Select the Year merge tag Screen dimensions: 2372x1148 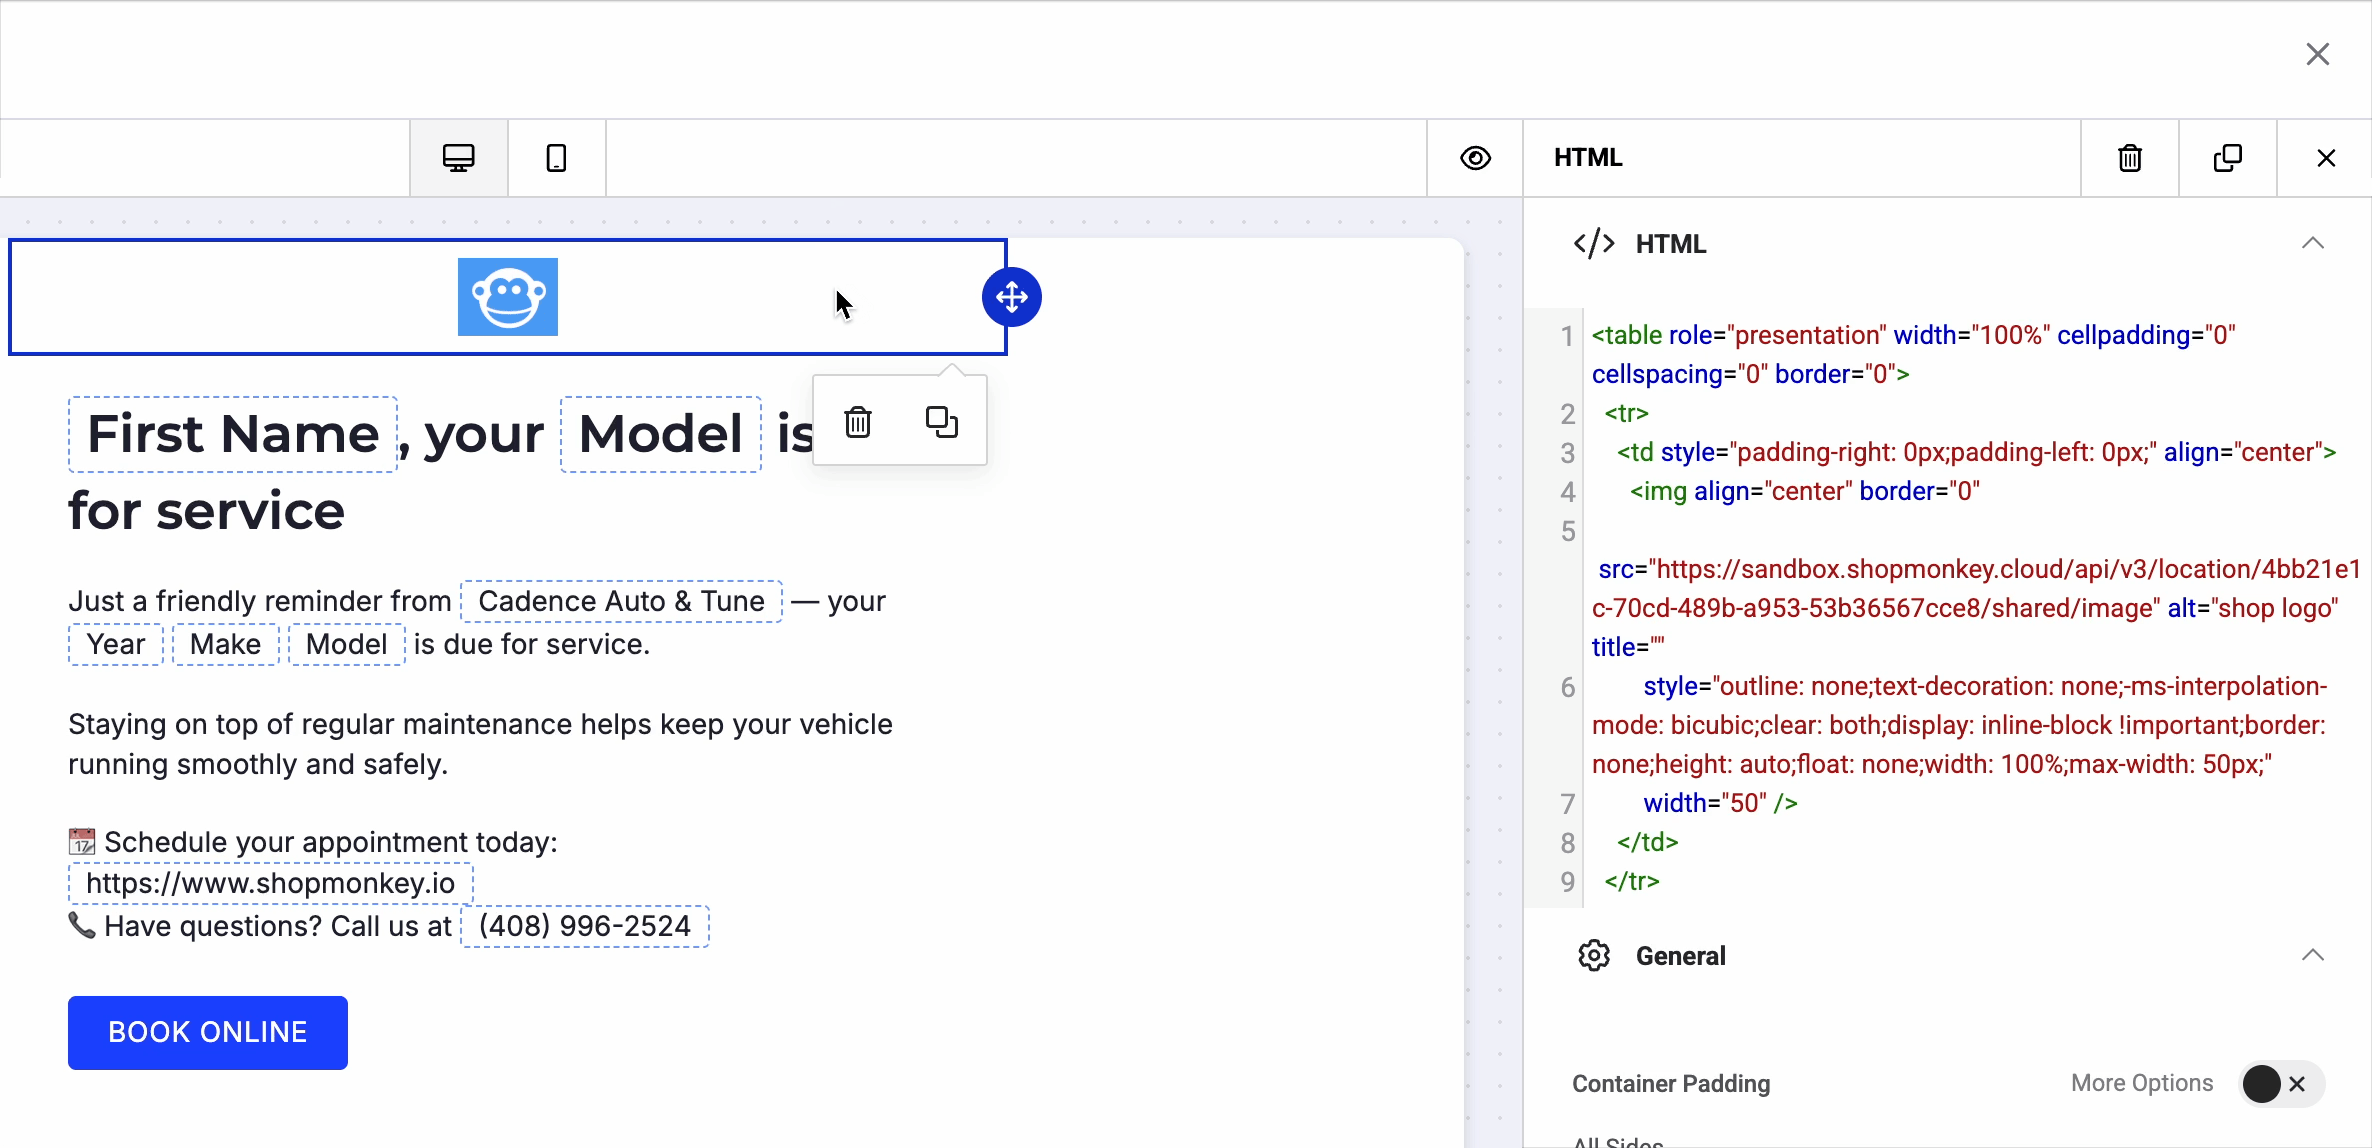(116, 644)
